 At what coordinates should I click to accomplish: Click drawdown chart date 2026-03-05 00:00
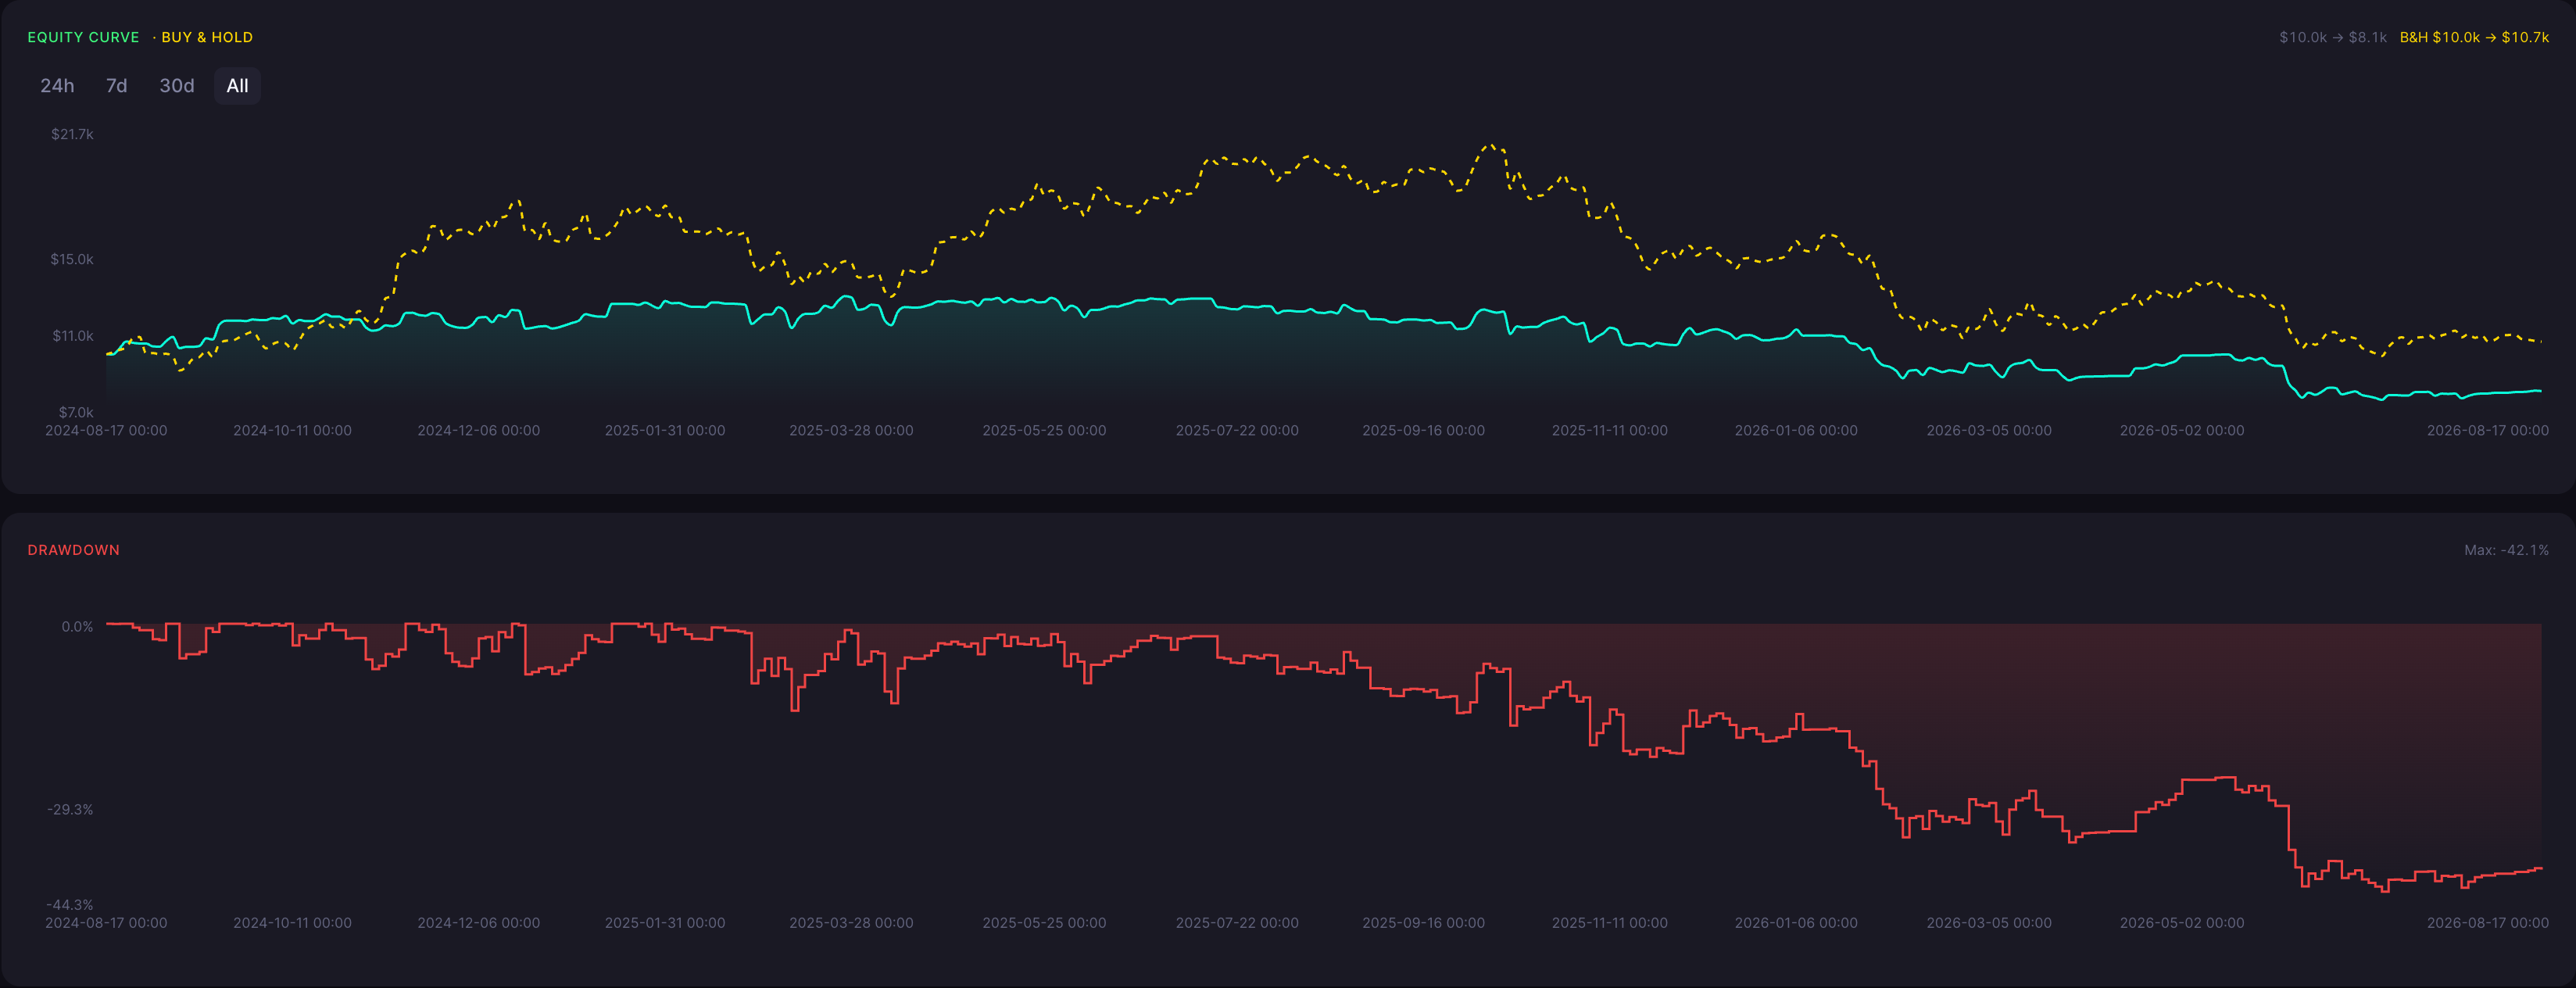pyautogui.click(x=1989, y=923)
